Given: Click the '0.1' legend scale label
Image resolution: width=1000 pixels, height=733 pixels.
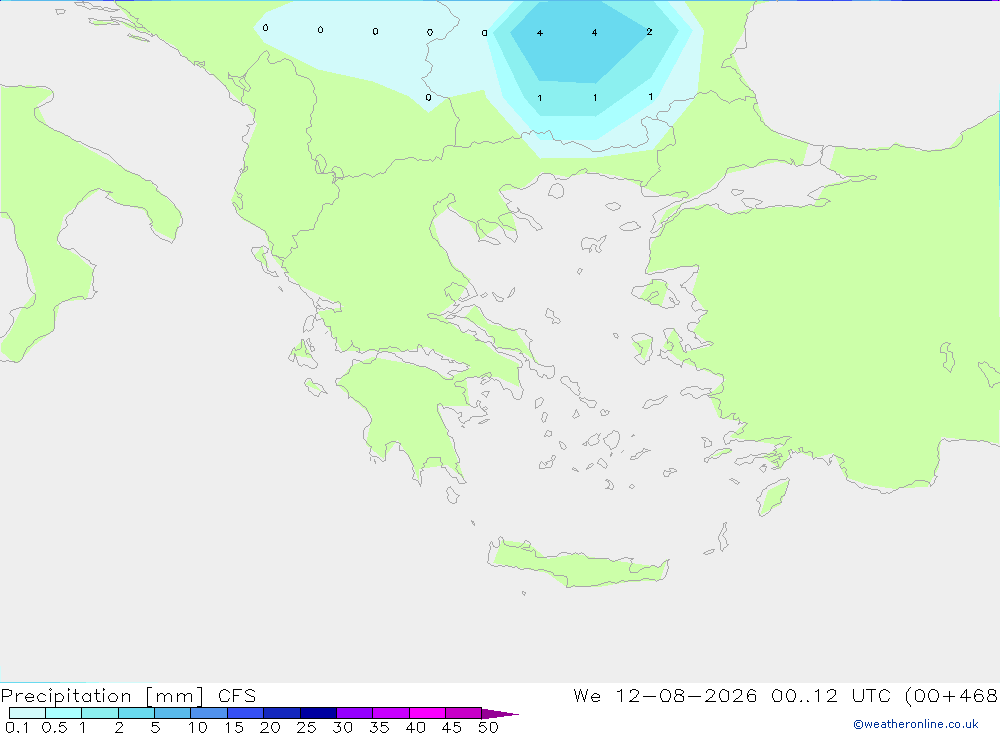Looking at the screenshot, I should point(17,727).
